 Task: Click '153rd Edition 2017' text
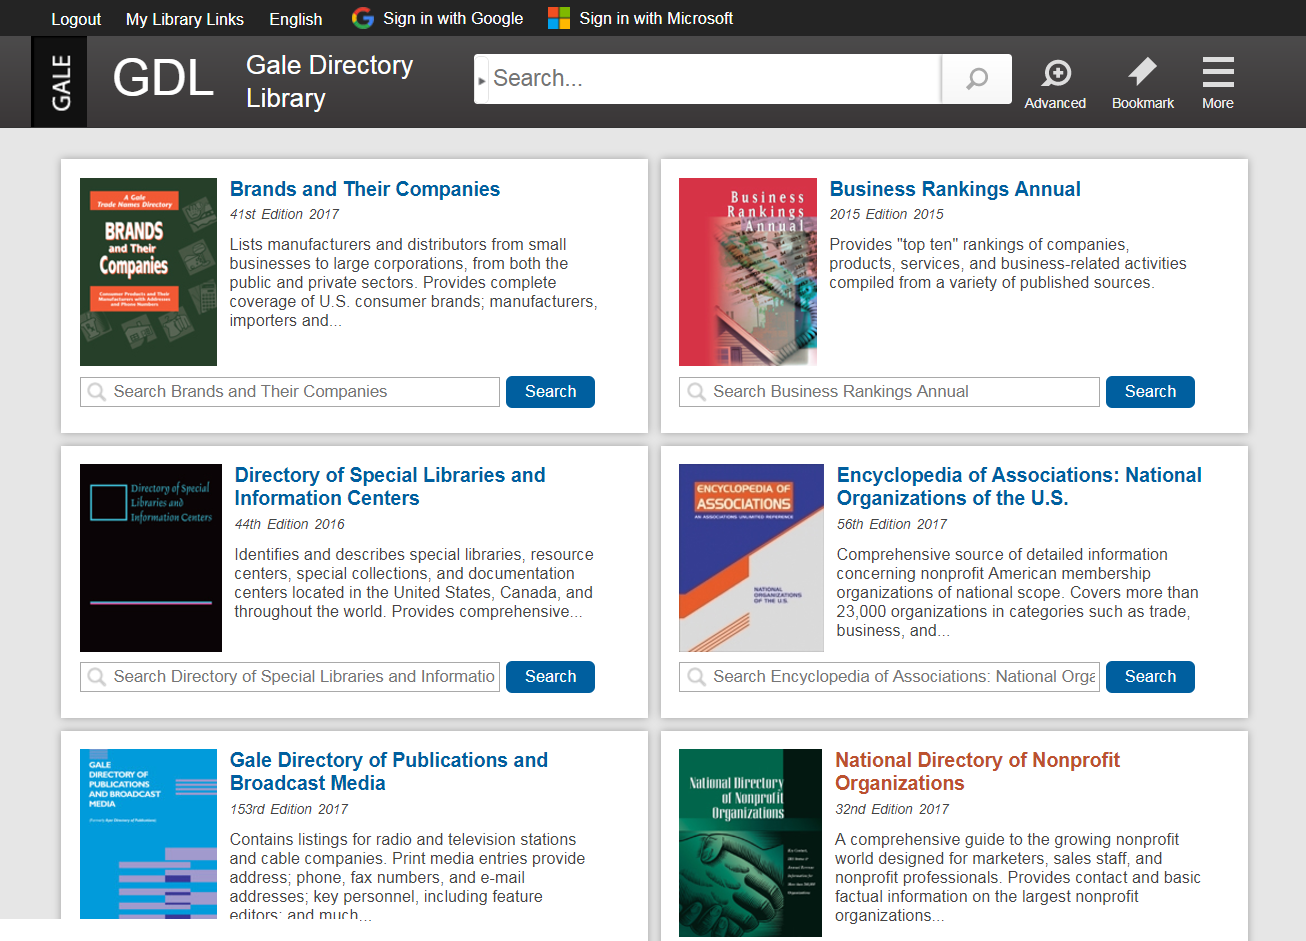pyautogui.click(x=289, y=809)
